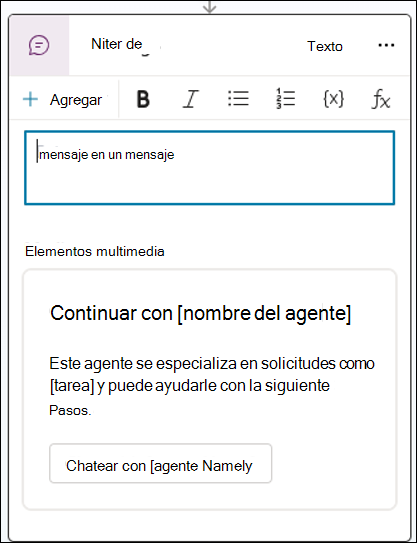Click the 'Elementos multimedia' label

(x=95, y=251)
